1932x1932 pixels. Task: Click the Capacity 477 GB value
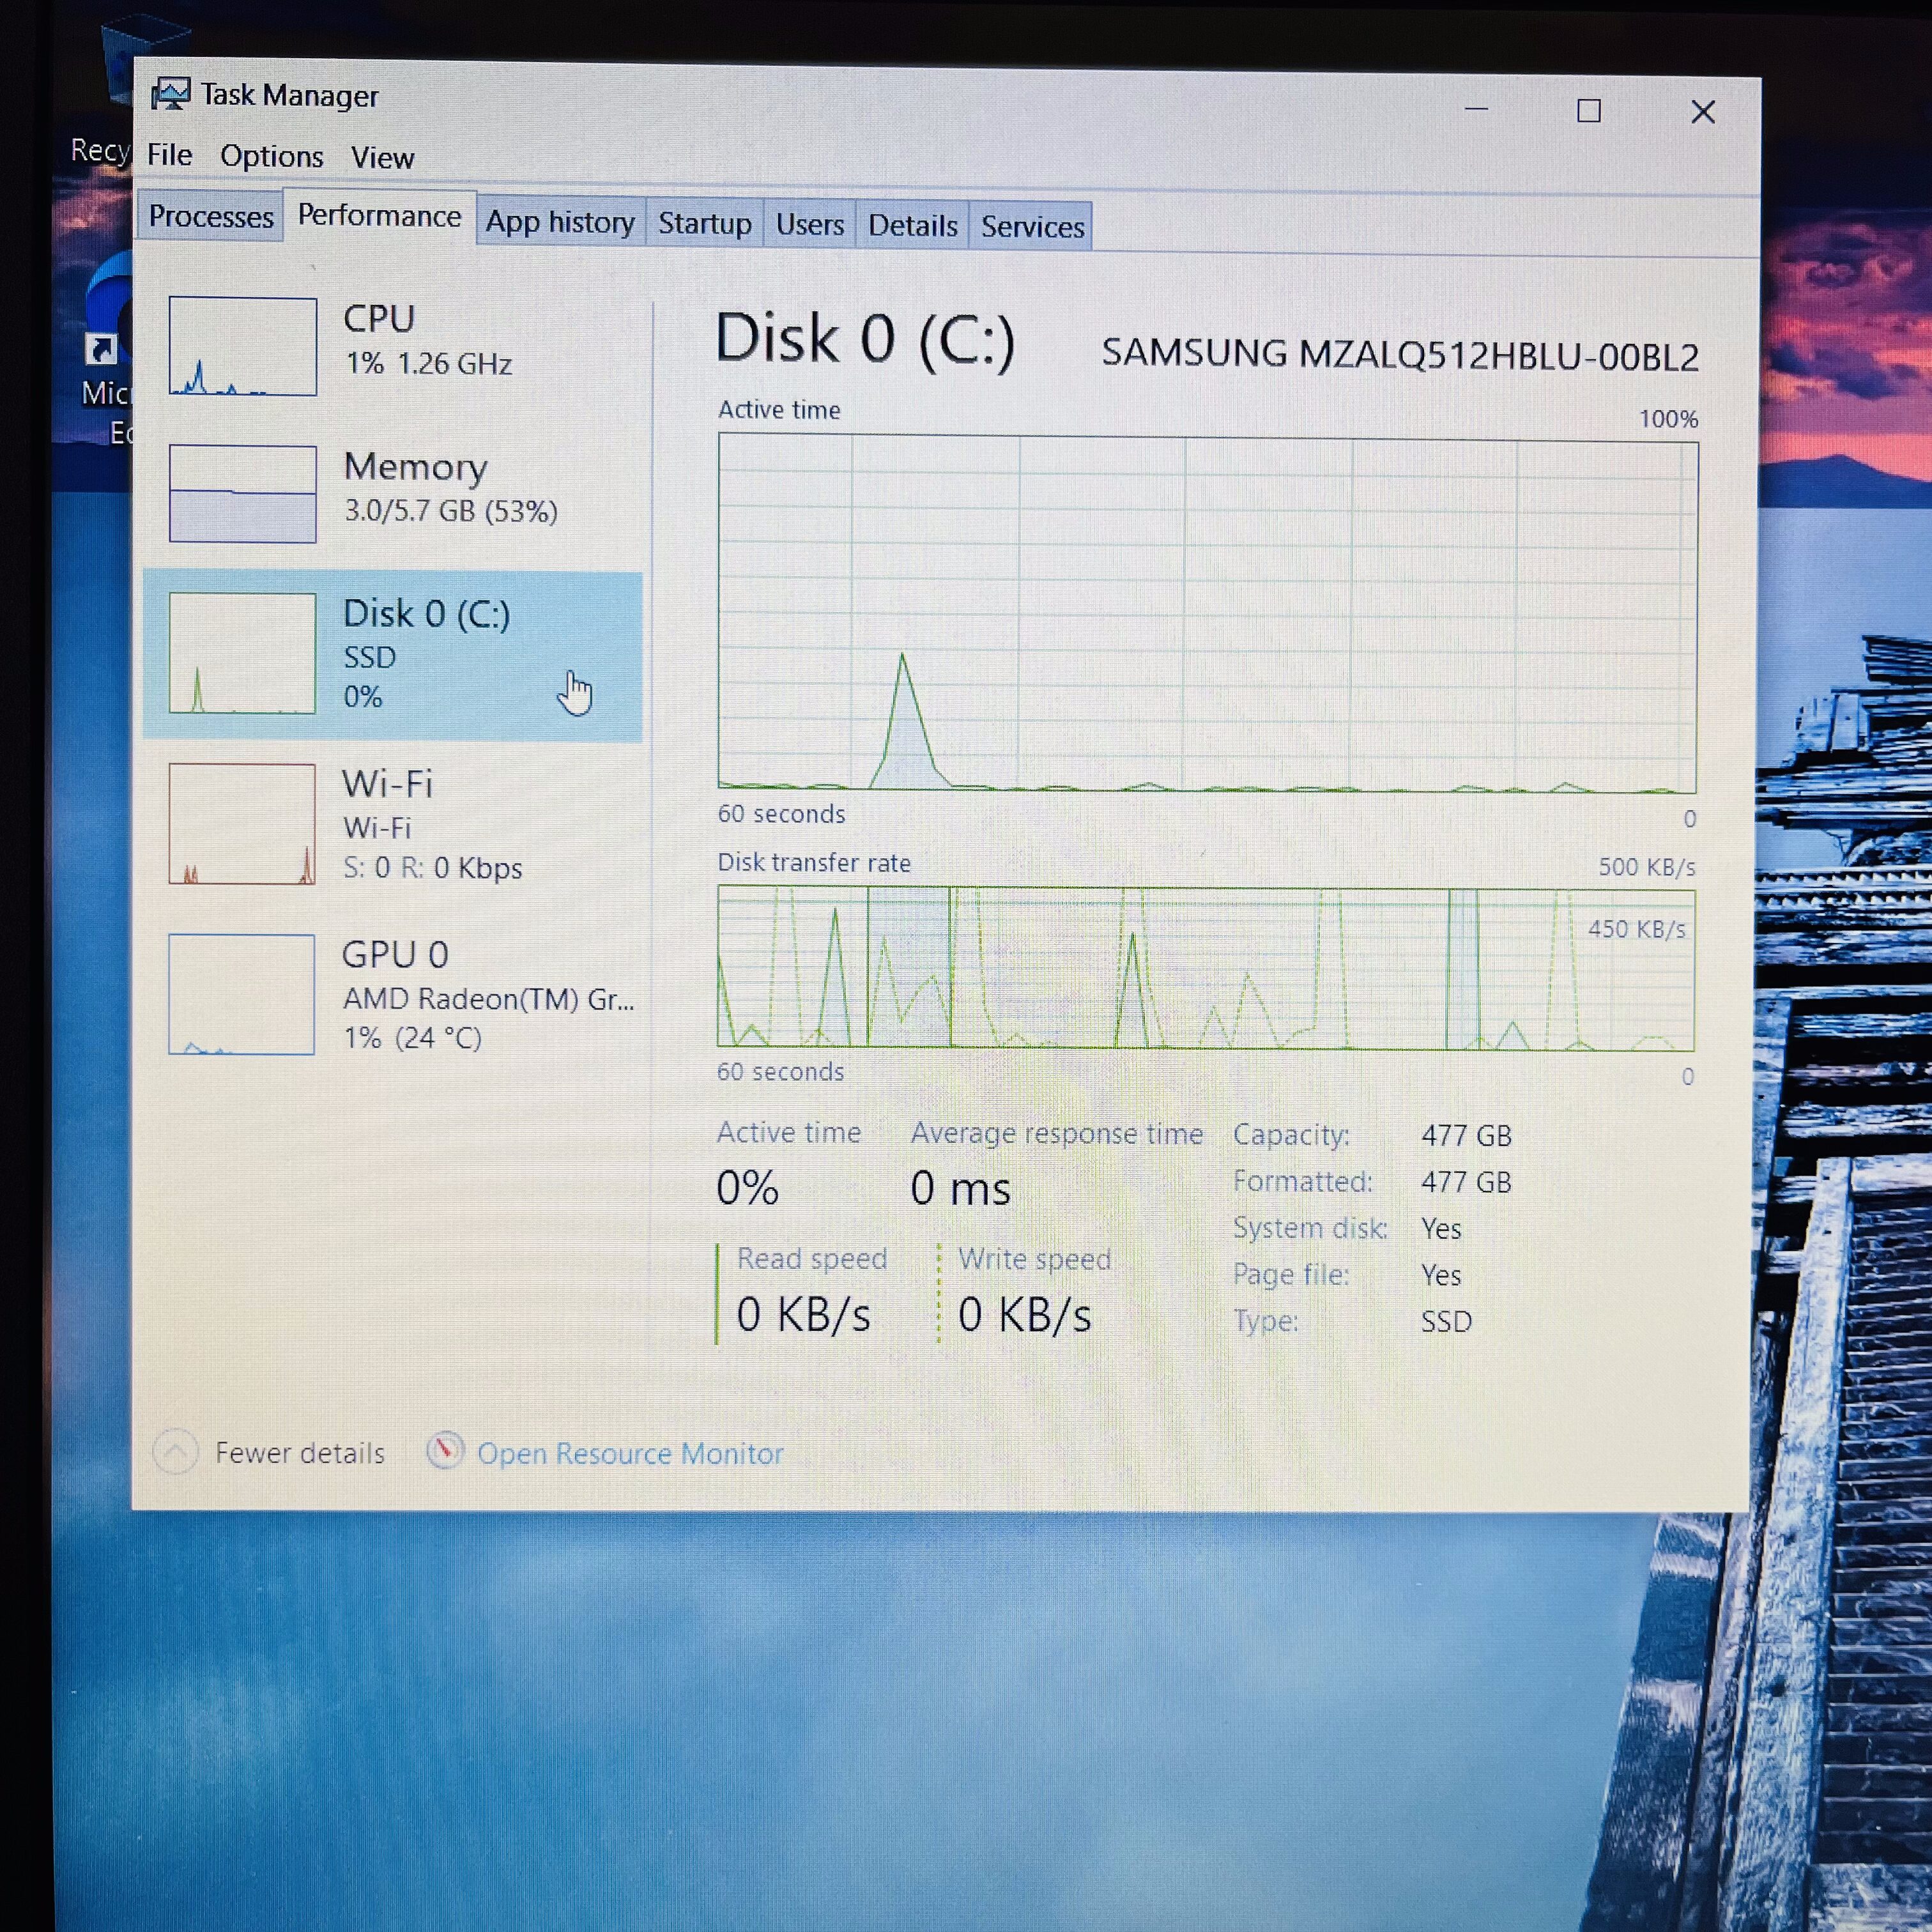click(1466, 1135)
